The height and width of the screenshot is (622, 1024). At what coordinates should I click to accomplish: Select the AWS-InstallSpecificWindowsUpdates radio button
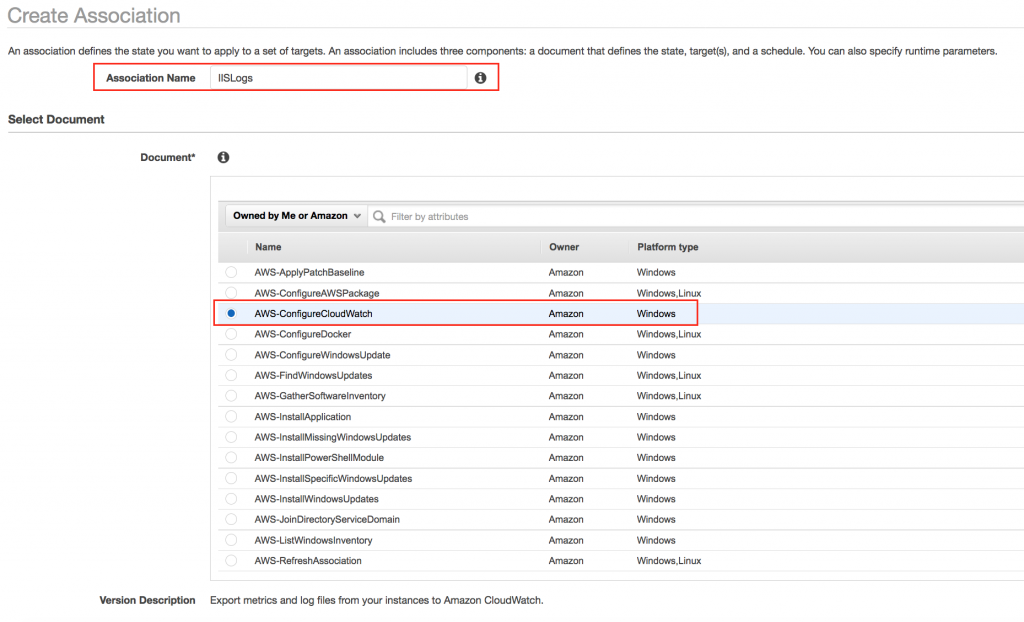[x=231, y=478]
